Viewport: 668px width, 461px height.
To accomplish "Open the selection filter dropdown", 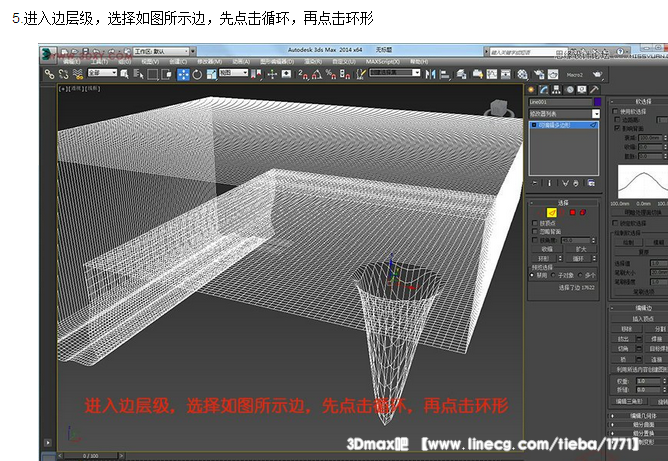I will coord(102,73).
